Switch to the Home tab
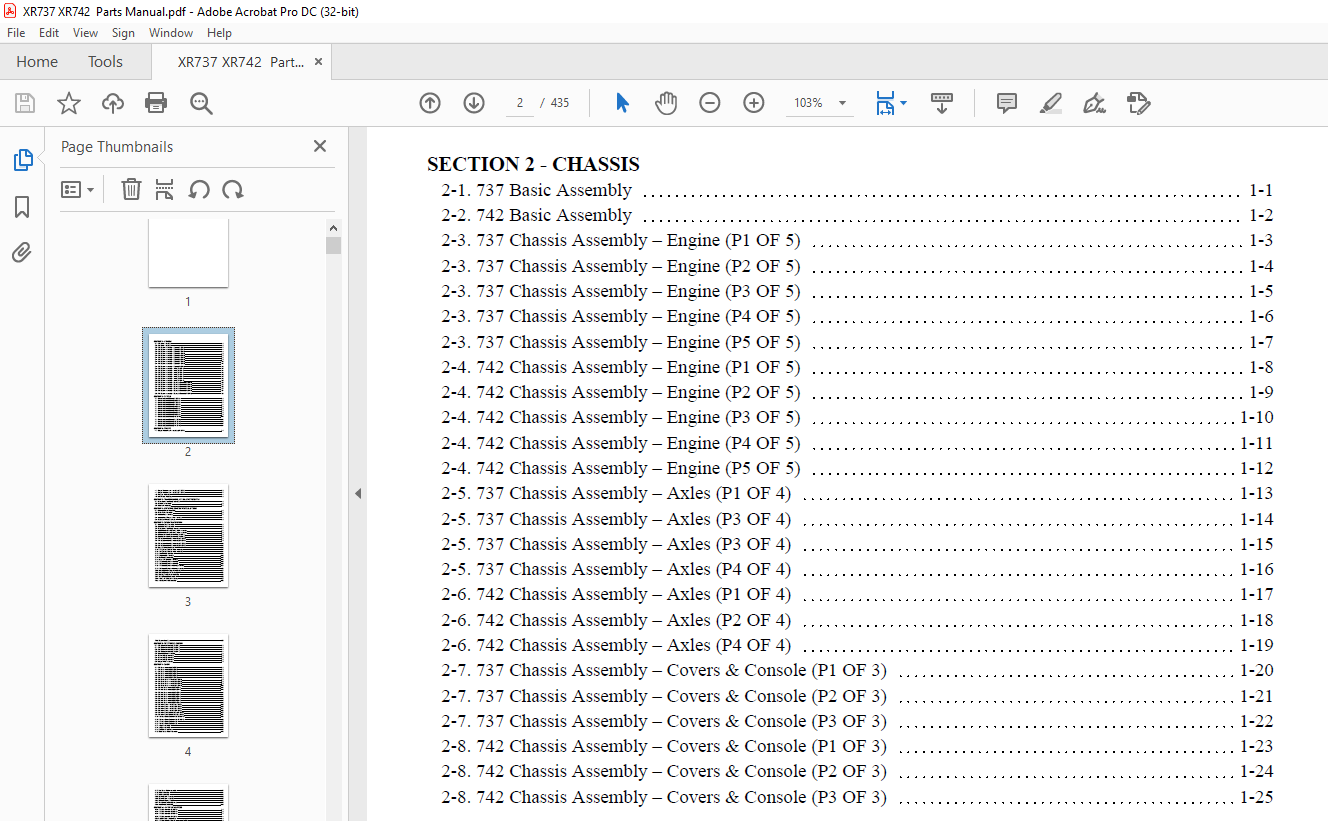 pos(37,62)
